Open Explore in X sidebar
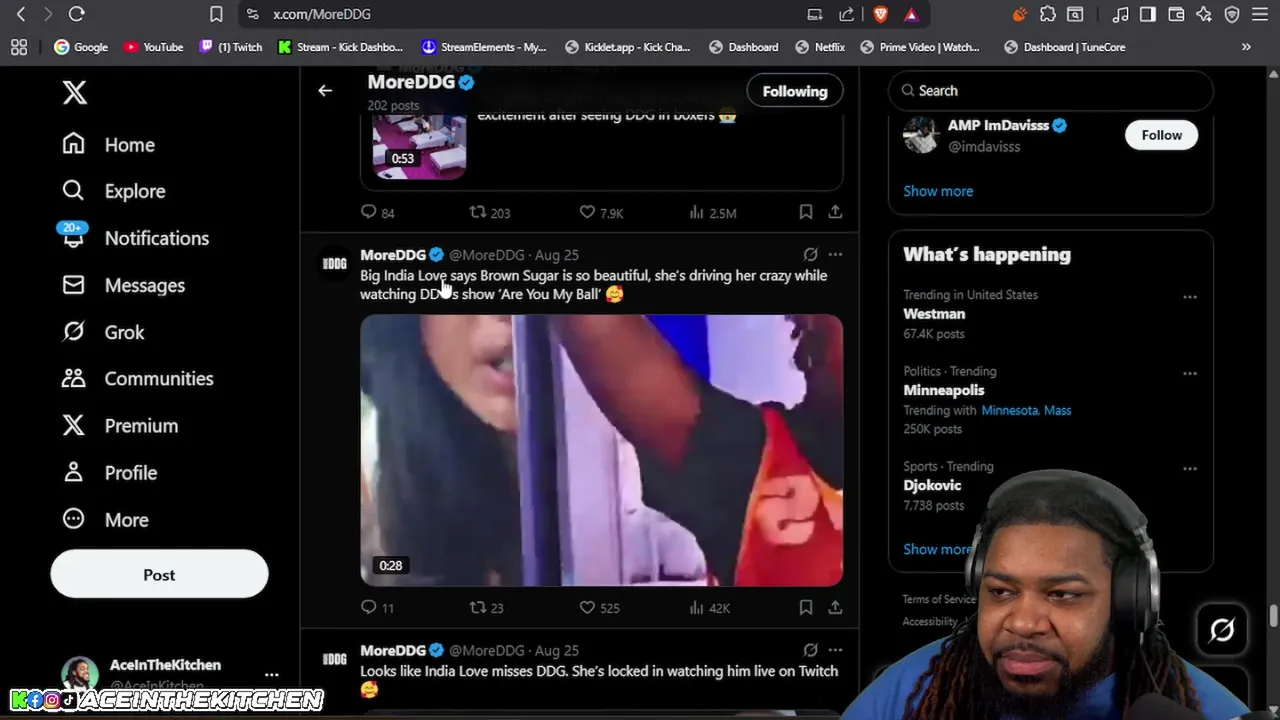This screenshot has width=1280, height=720. [113, 191]
